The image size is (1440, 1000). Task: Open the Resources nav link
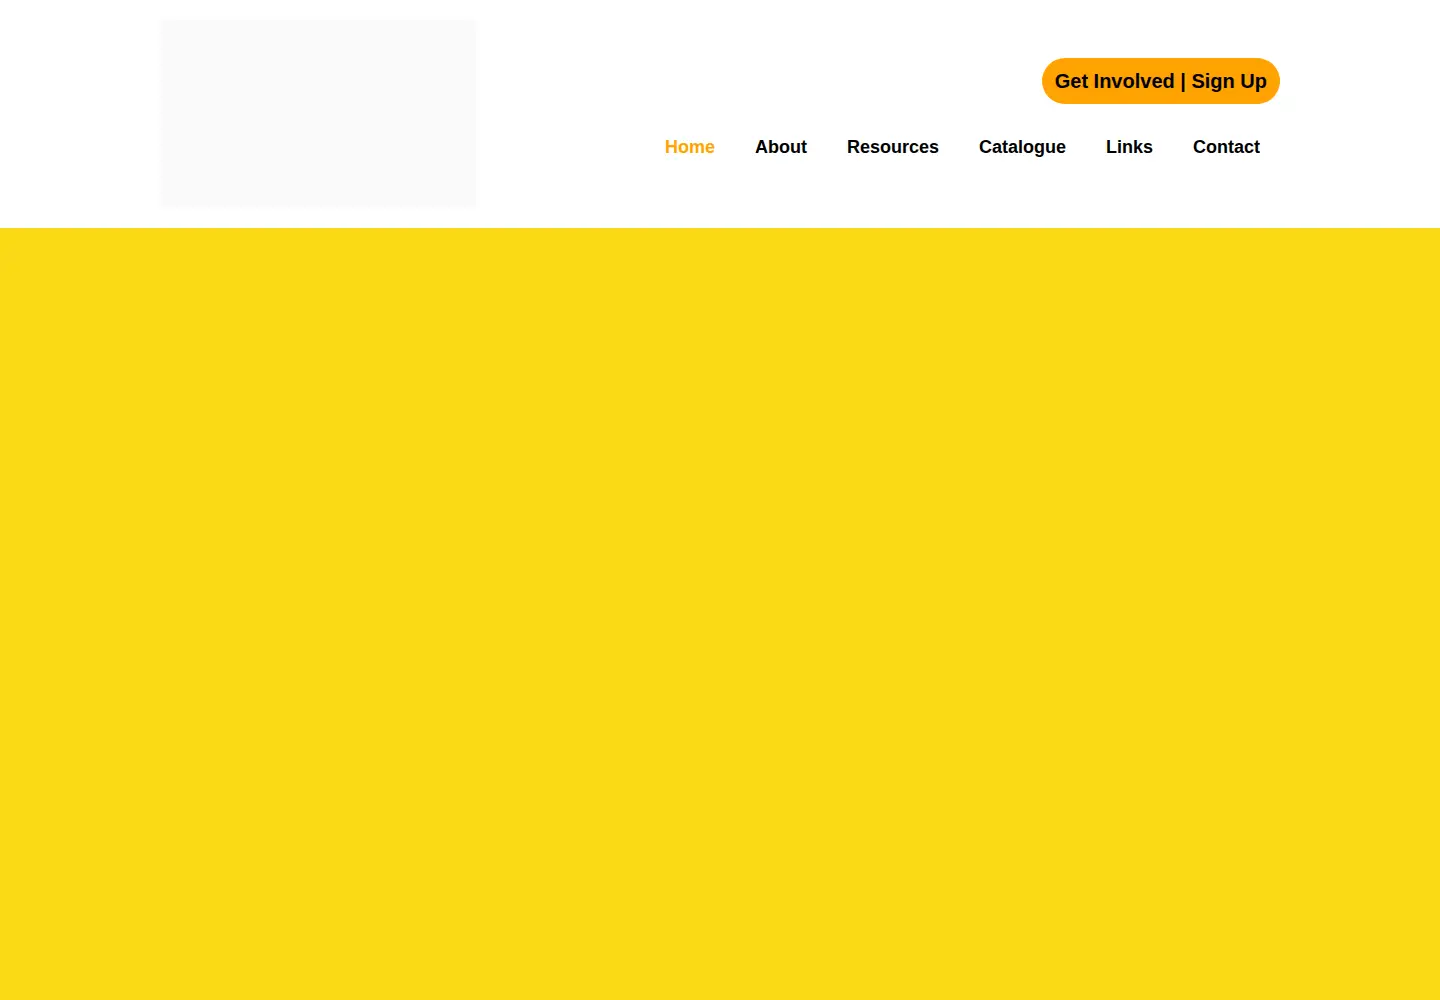[x=892, y=147]
